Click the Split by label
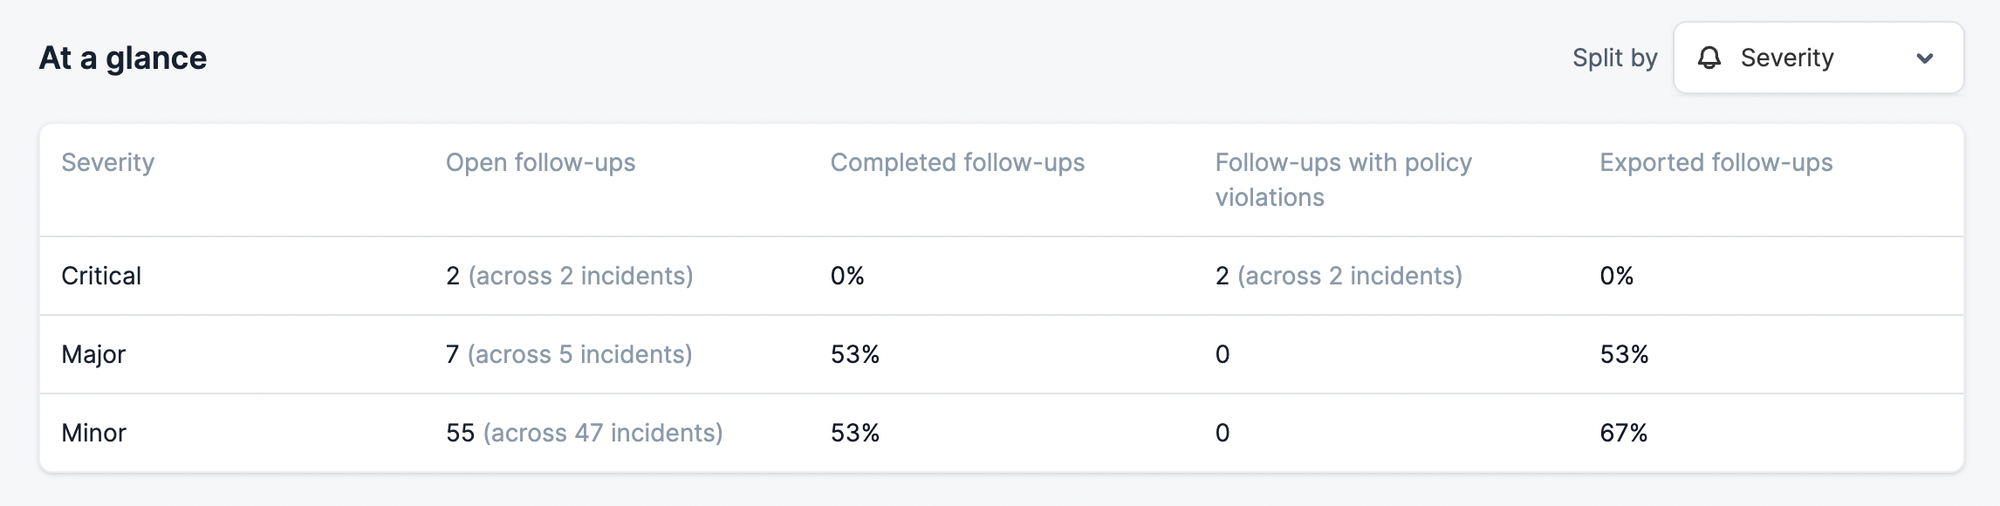 (1614, 58)
